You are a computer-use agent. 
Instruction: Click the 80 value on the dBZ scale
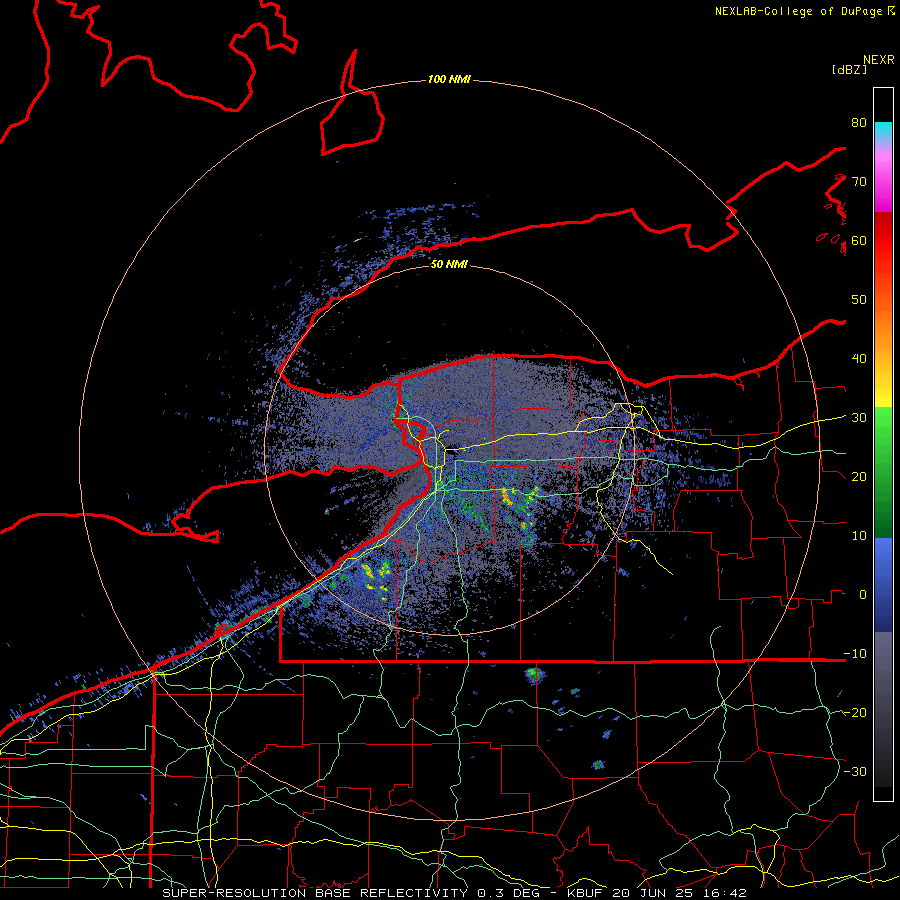[x=859, y=123]
